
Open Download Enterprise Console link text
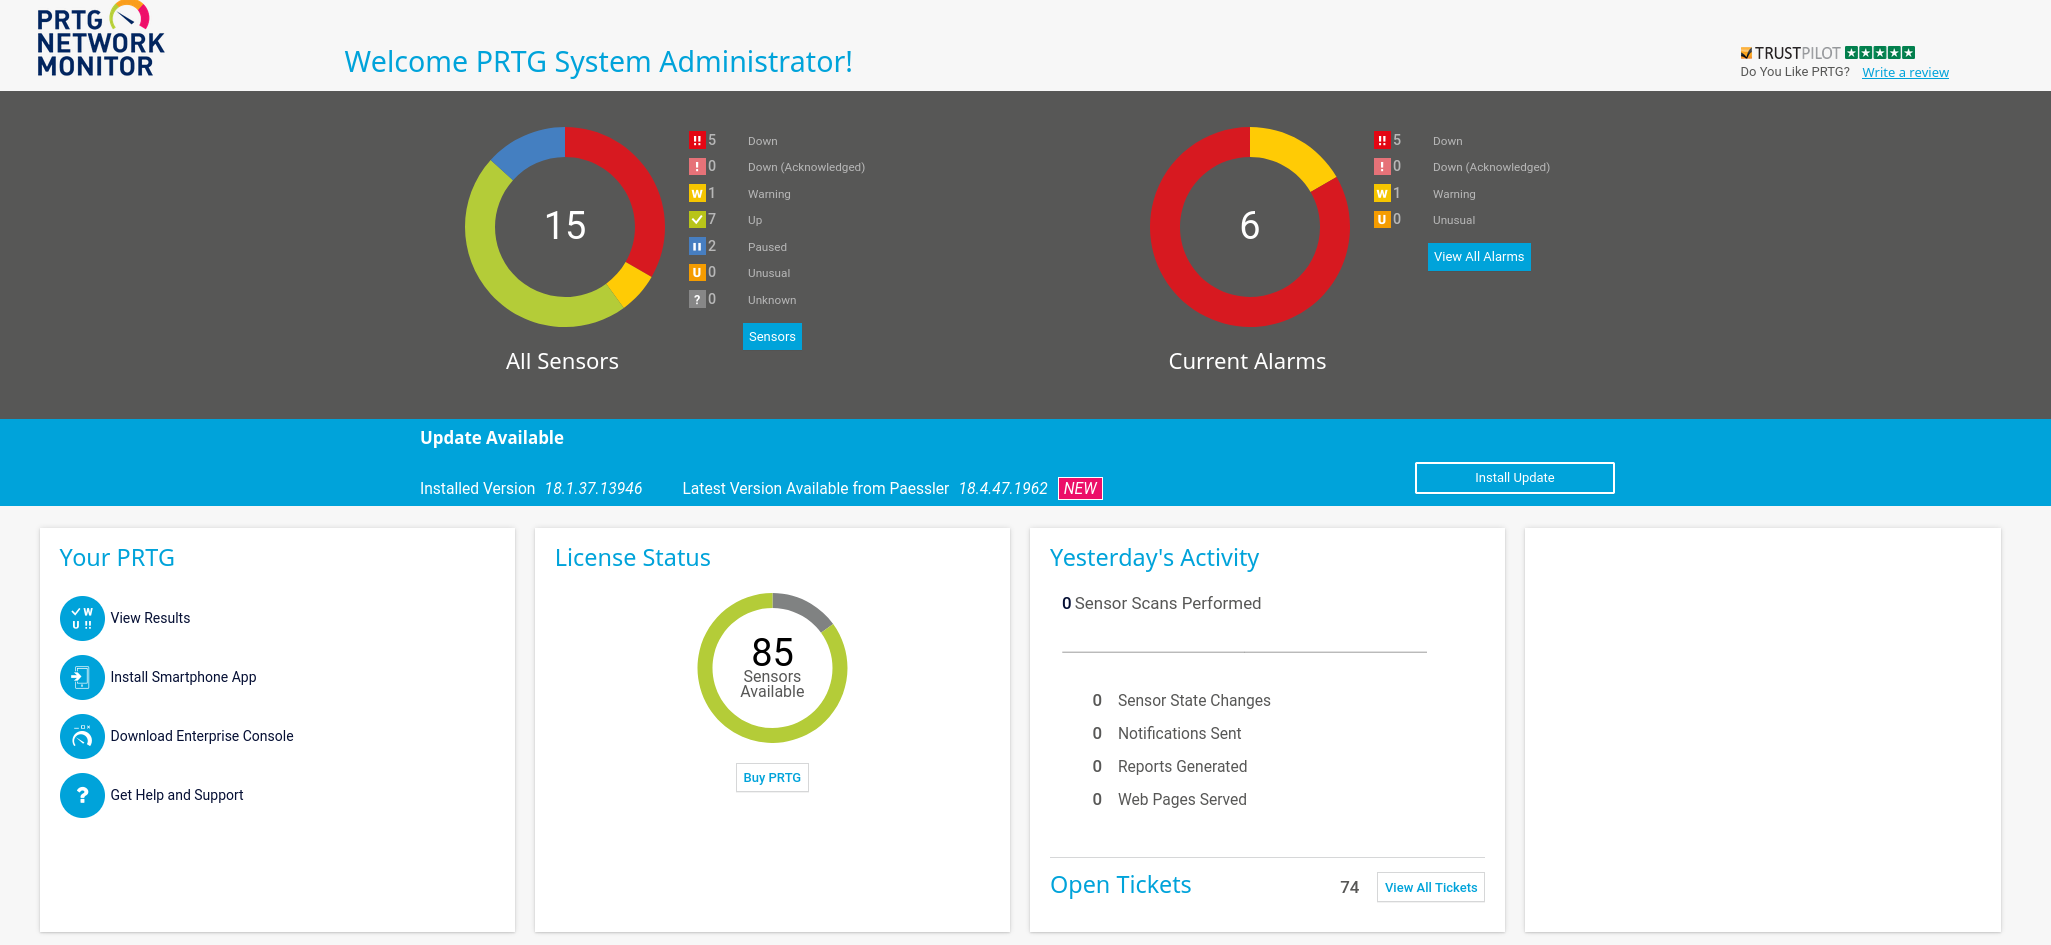pyautogui.click(x=202, y=737)
